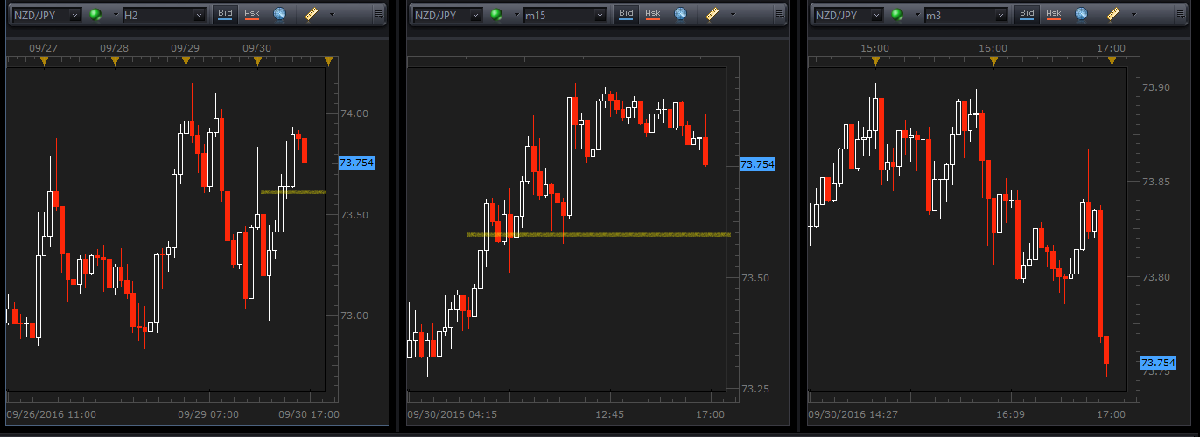
Task: Click the 73.751 price label in m3 chart
Action: (x=1157, y=362)
